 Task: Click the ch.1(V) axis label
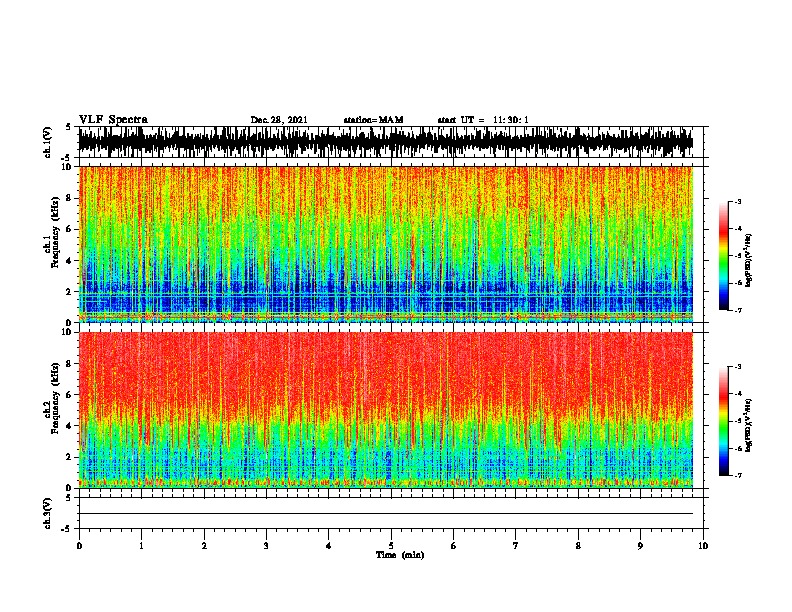click(48, 142)
